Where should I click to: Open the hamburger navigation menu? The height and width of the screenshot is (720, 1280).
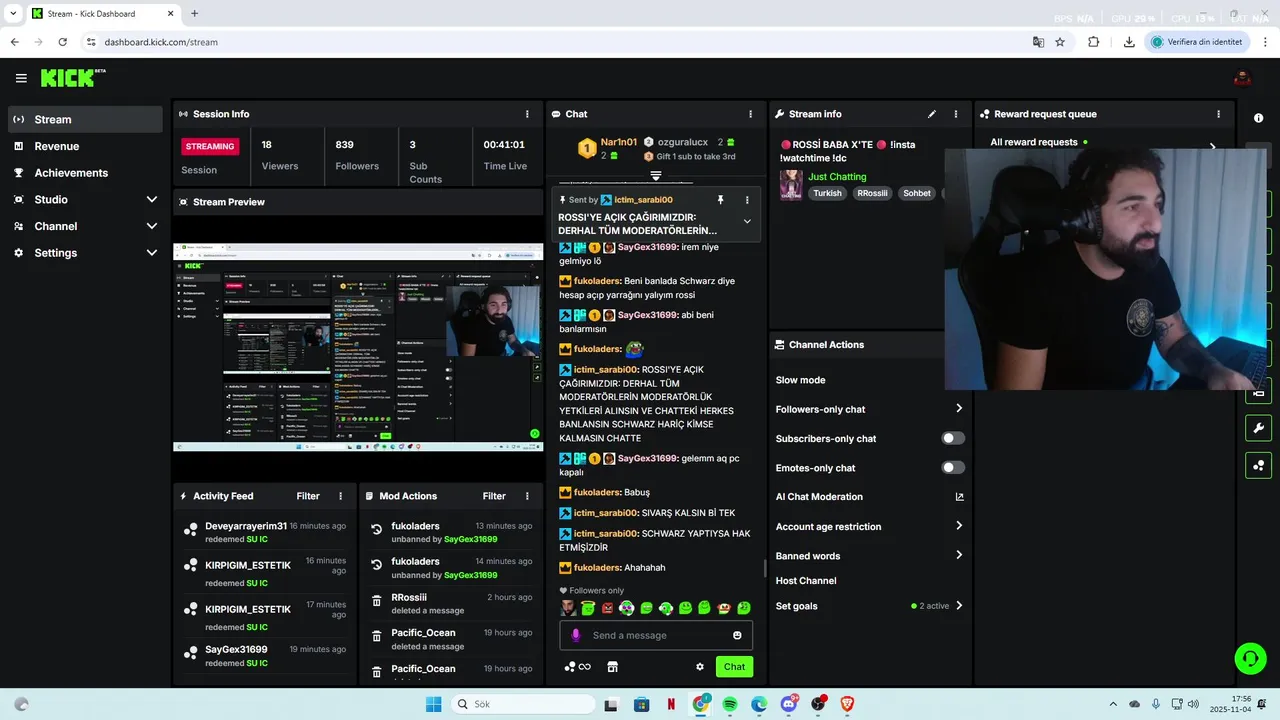(21, 78)
